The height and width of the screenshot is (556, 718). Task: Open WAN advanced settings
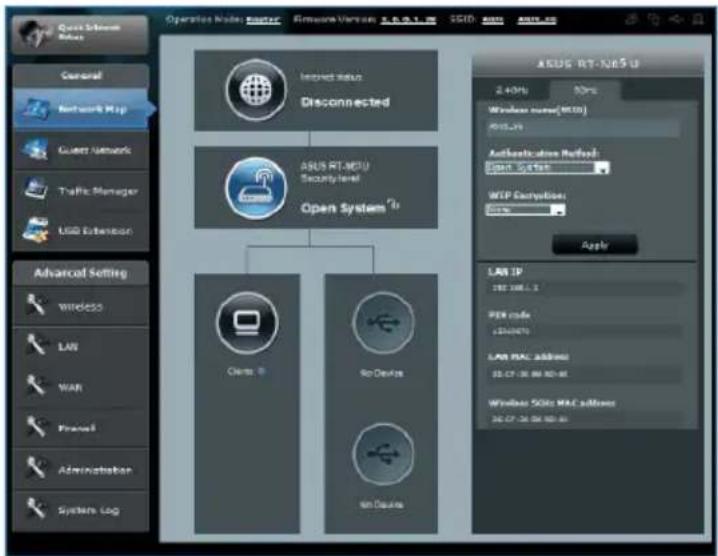(x=82, y=387)
